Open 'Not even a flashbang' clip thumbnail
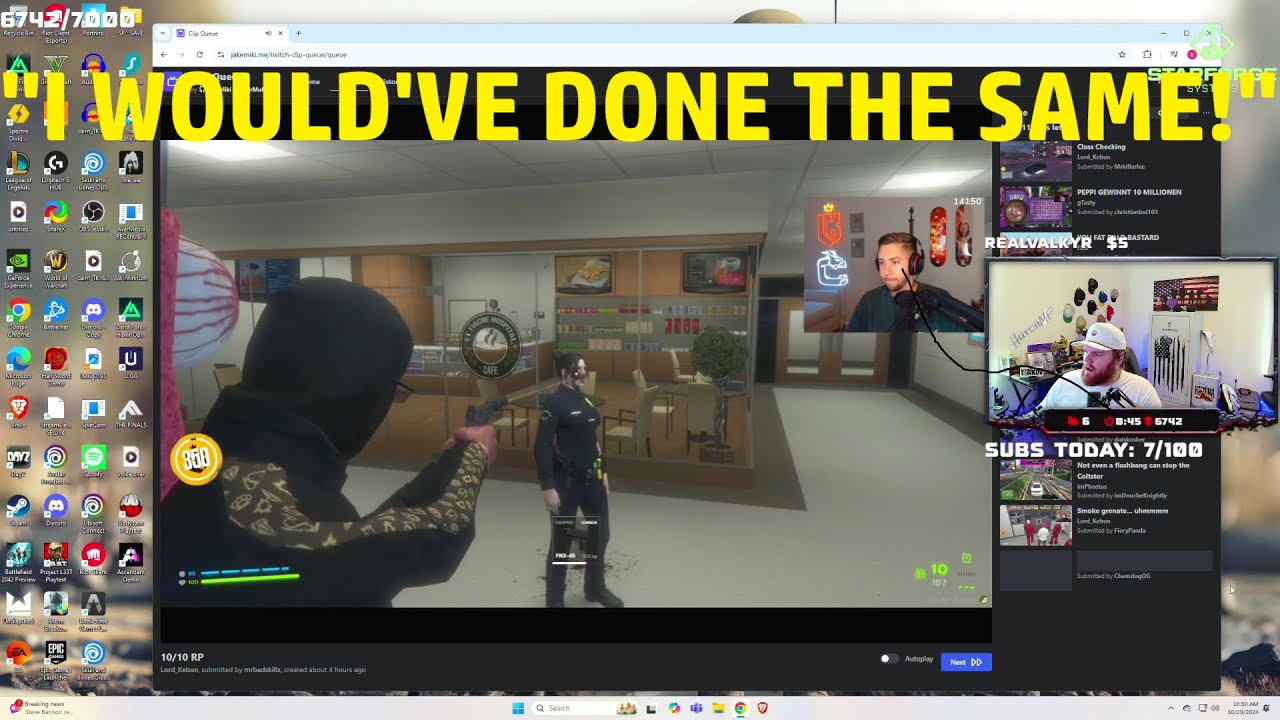This screenshot has width=1280, height=720. click(1036, 478)
